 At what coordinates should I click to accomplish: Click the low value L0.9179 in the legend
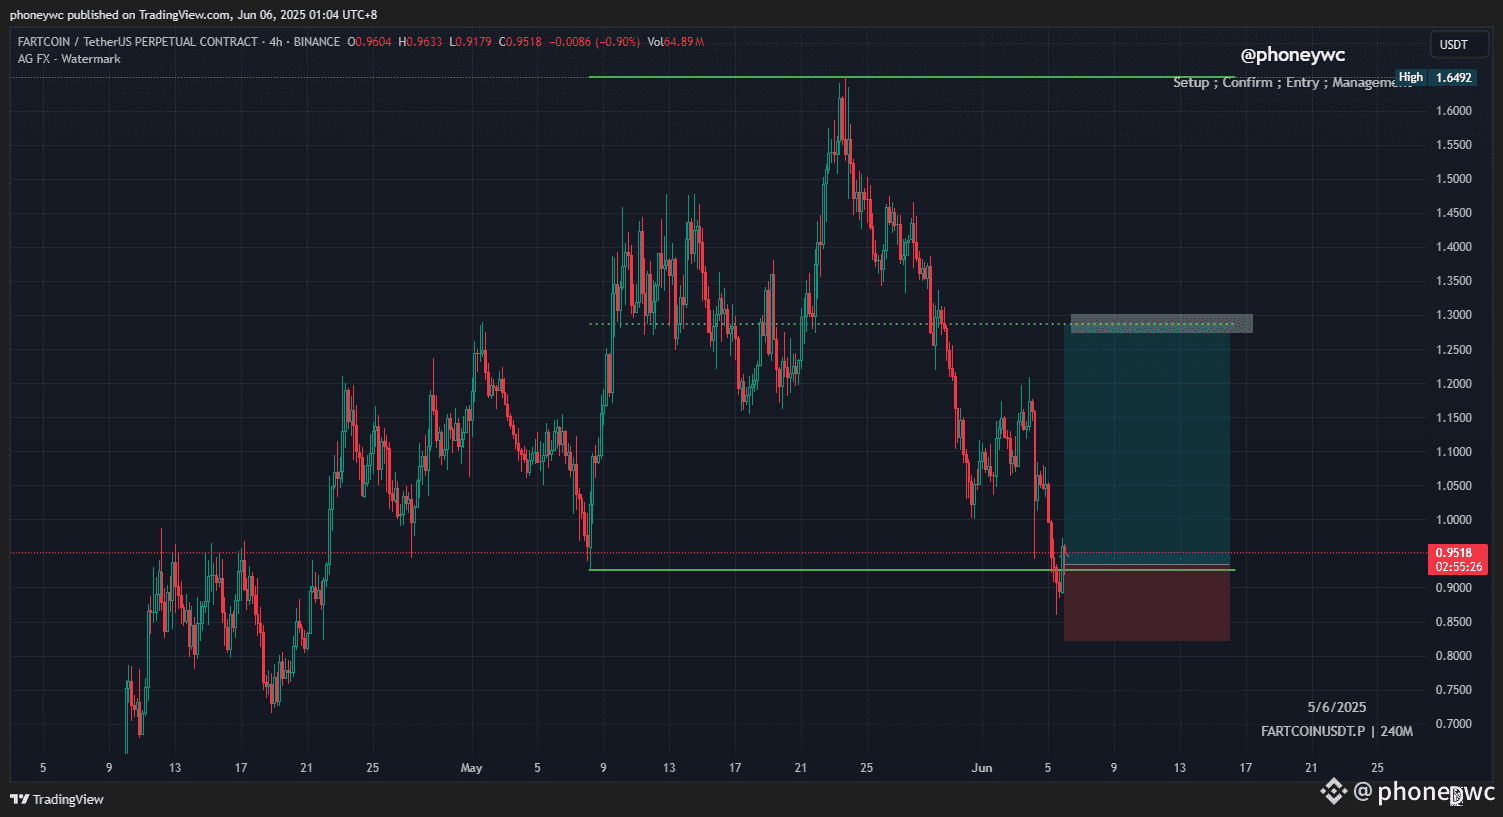pyautogui.click(x=470, y=42)
